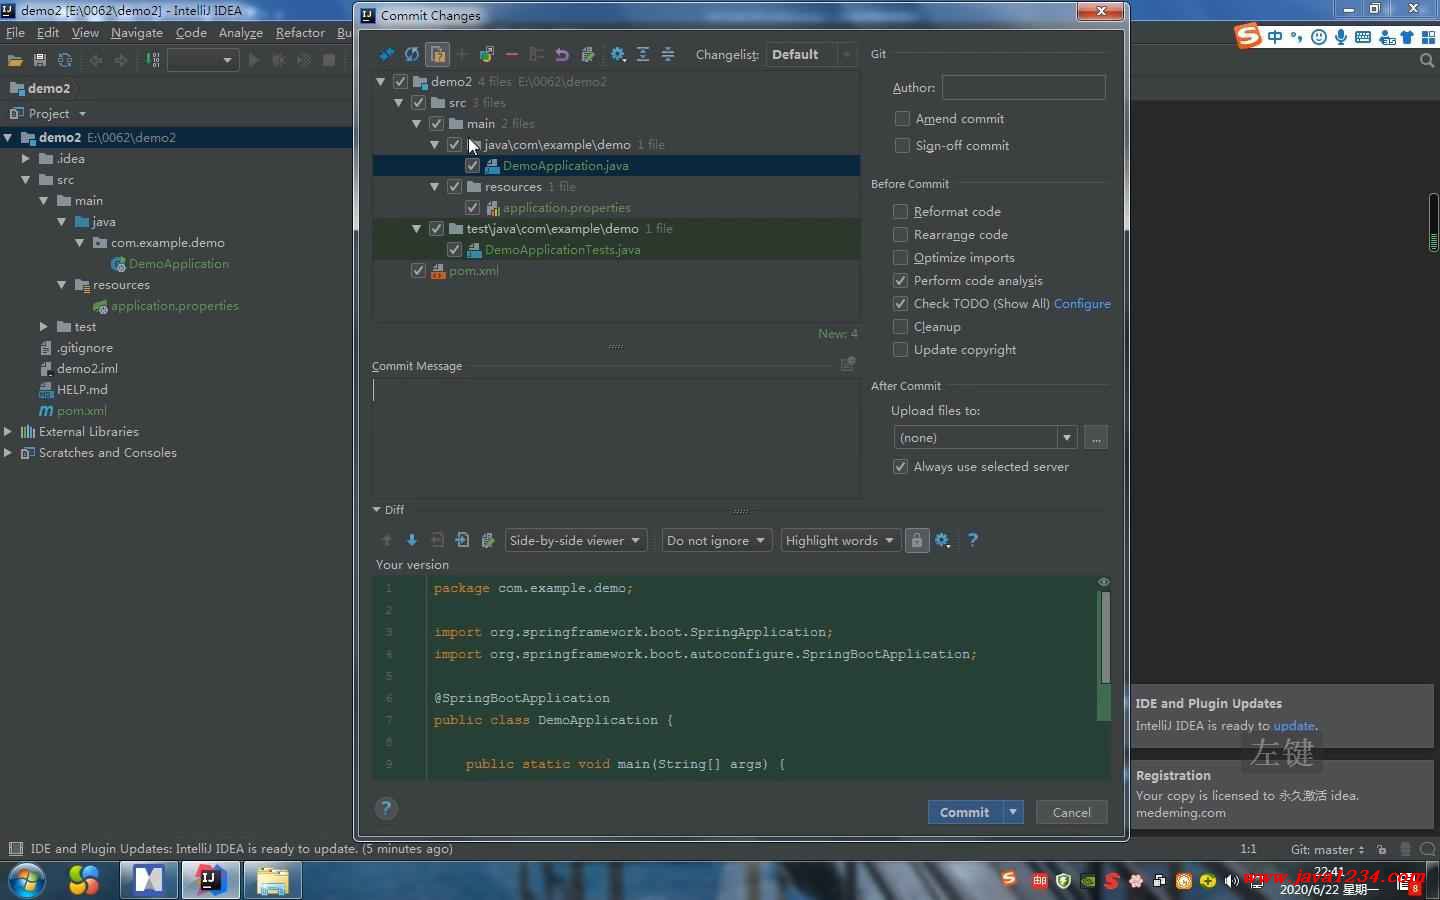
Task: Click the Diff toolbar help question mark
Action: click(x=973, y=540)
